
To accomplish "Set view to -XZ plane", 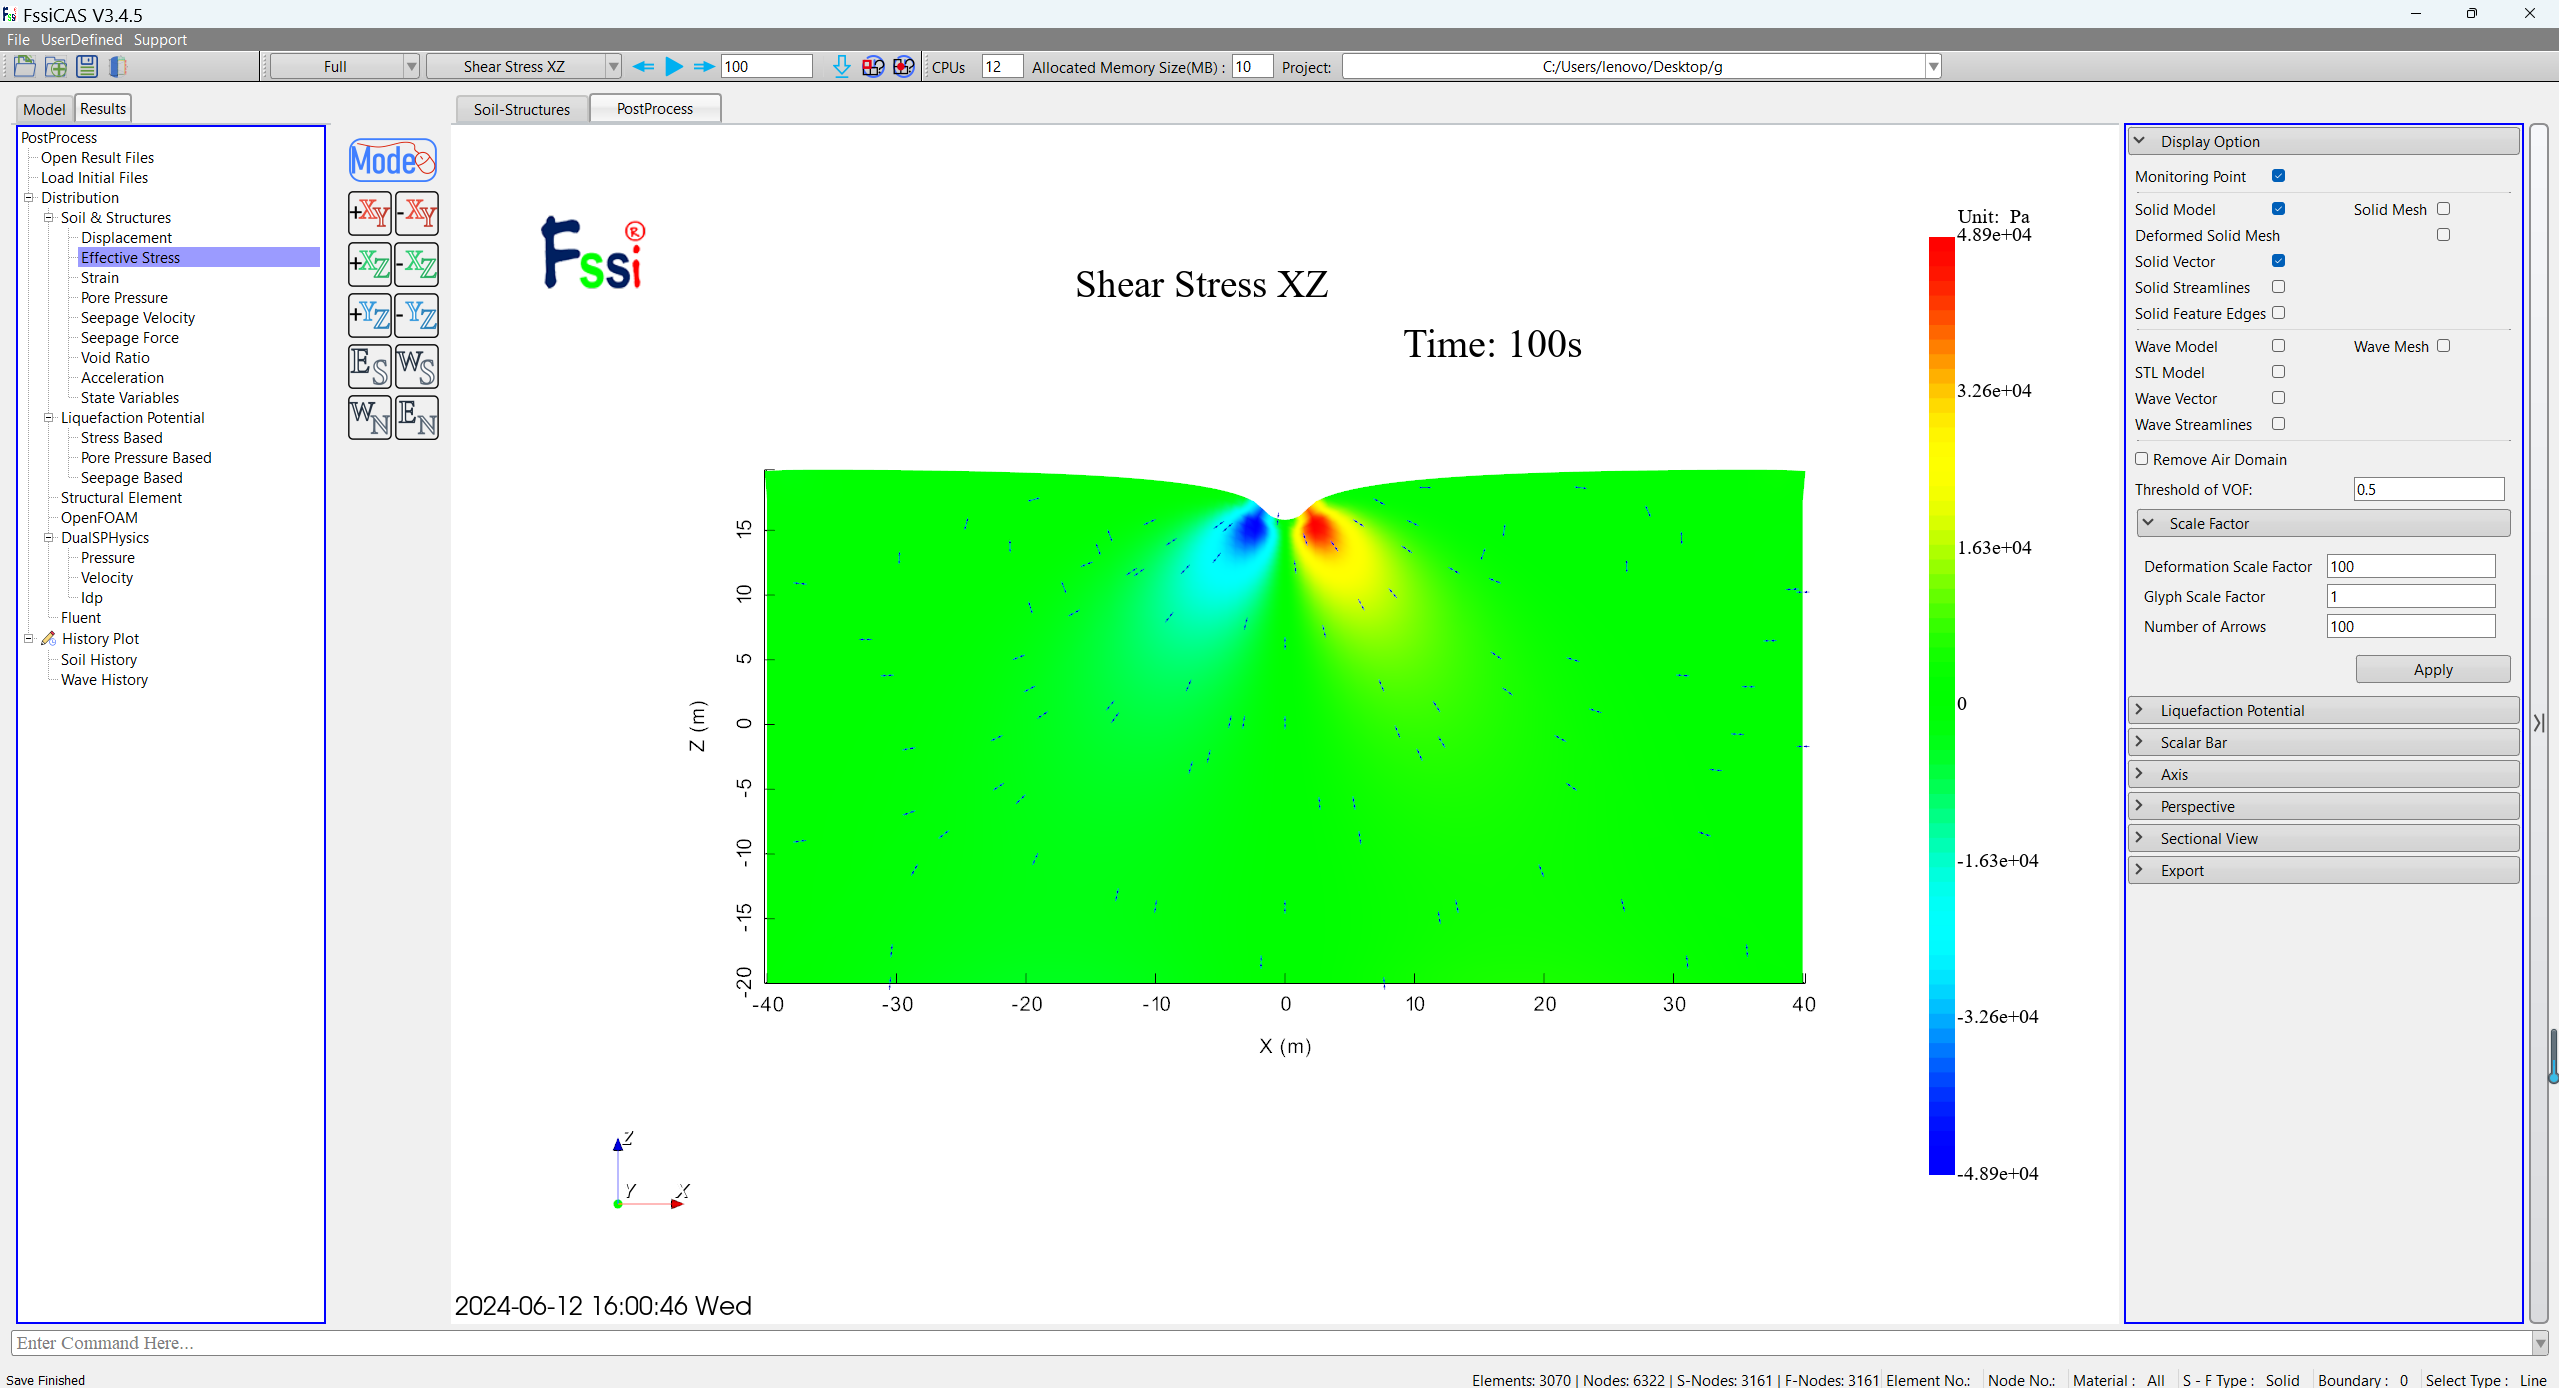I will tap(417, 264).
